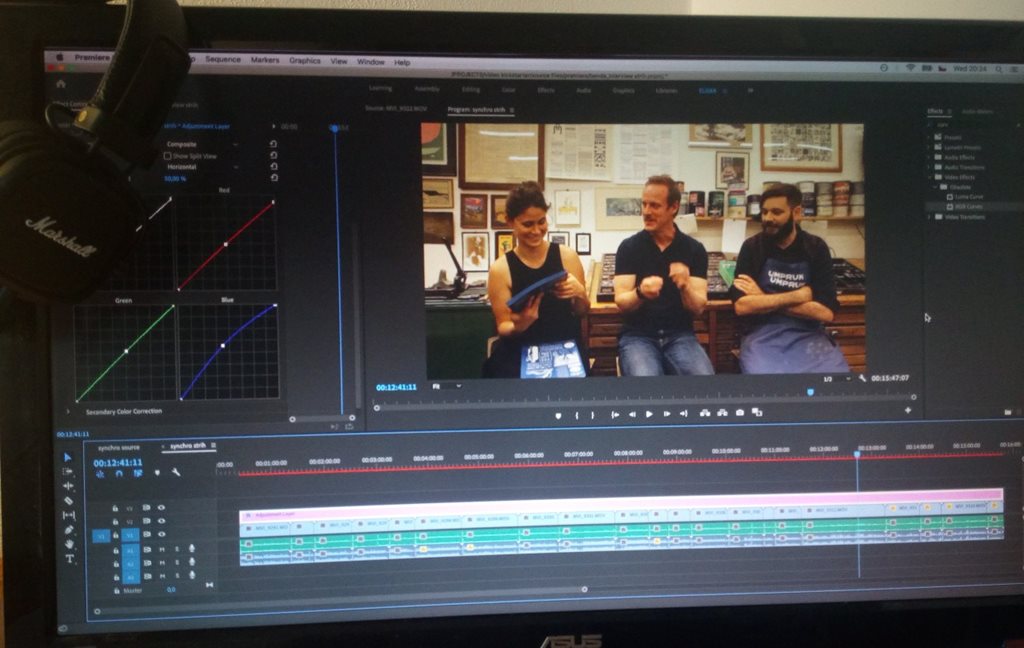The image size is (1024, 648).
Task: Toggle lock on V3 track
Action: click(x=115, y=508)
